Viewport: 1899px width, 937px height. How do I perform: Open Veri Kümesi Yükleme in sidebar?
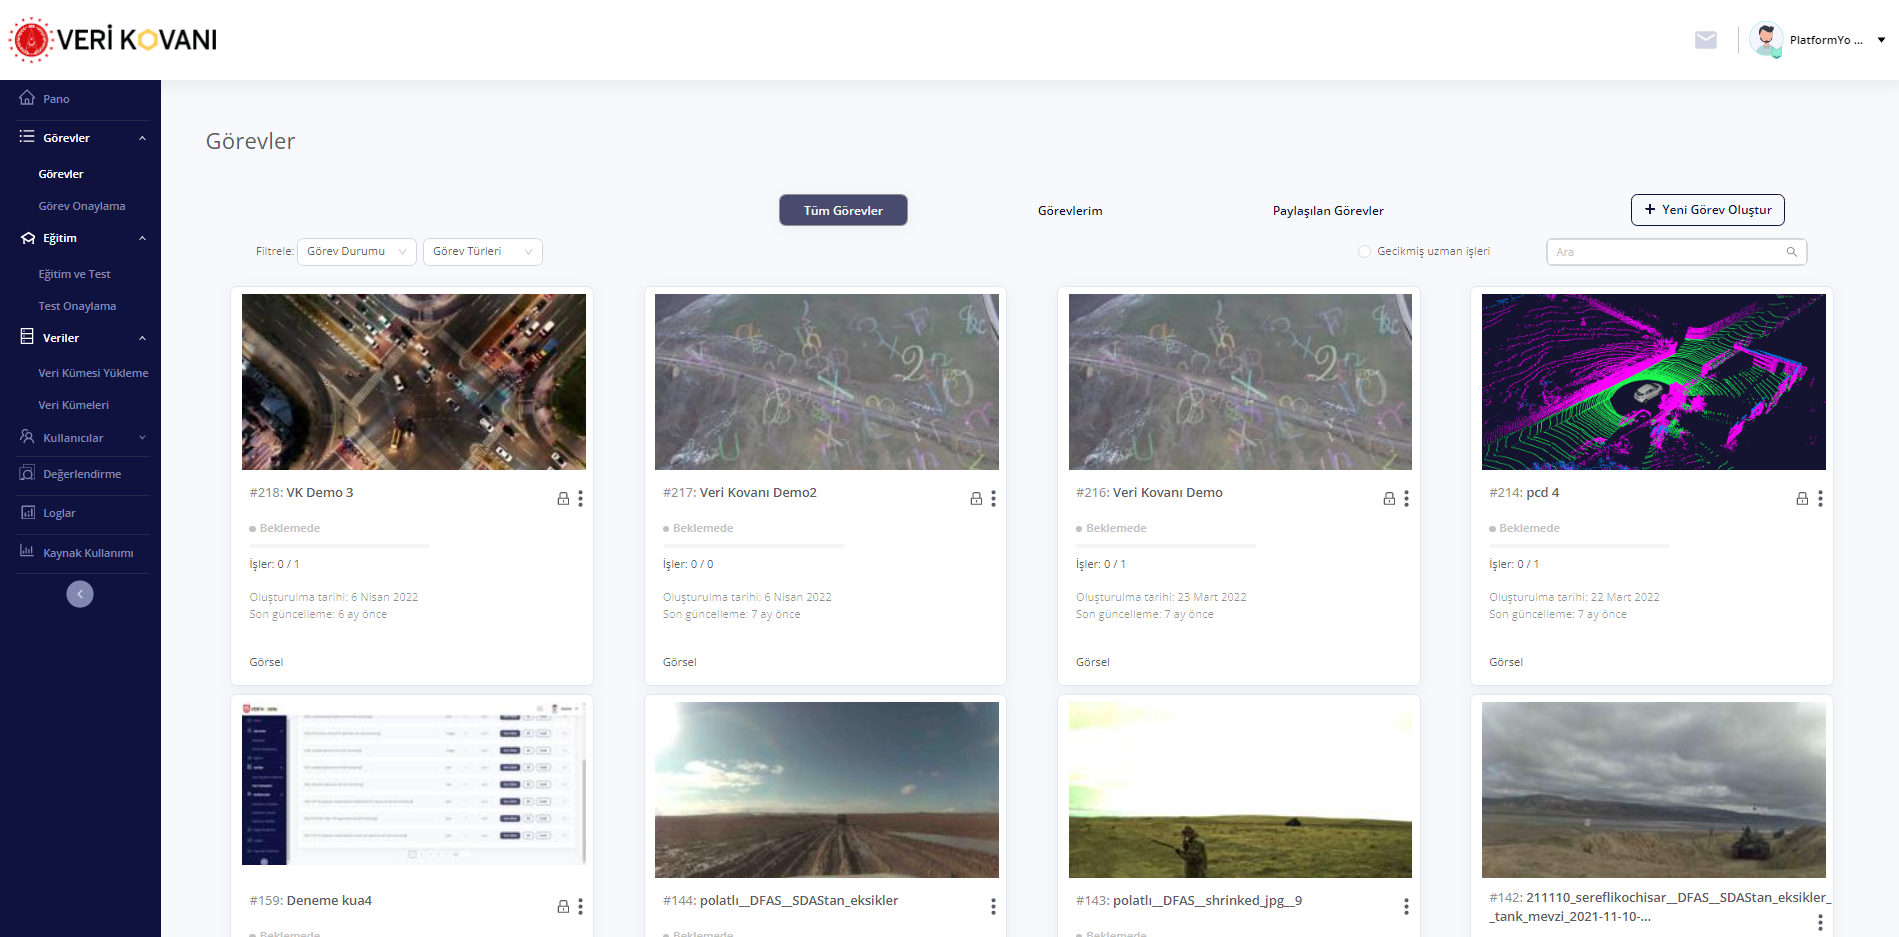click(x=93, y=373)
